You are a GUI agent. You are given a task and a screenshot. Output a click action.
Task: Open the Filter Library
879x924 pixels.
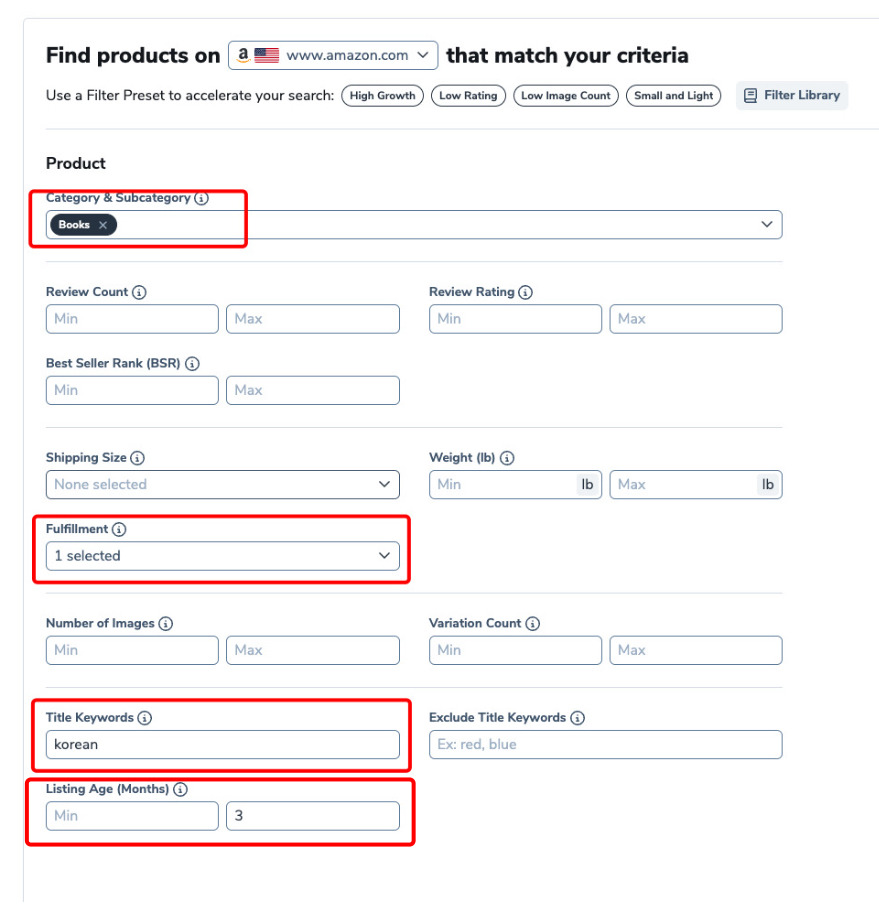click(792, 96)
